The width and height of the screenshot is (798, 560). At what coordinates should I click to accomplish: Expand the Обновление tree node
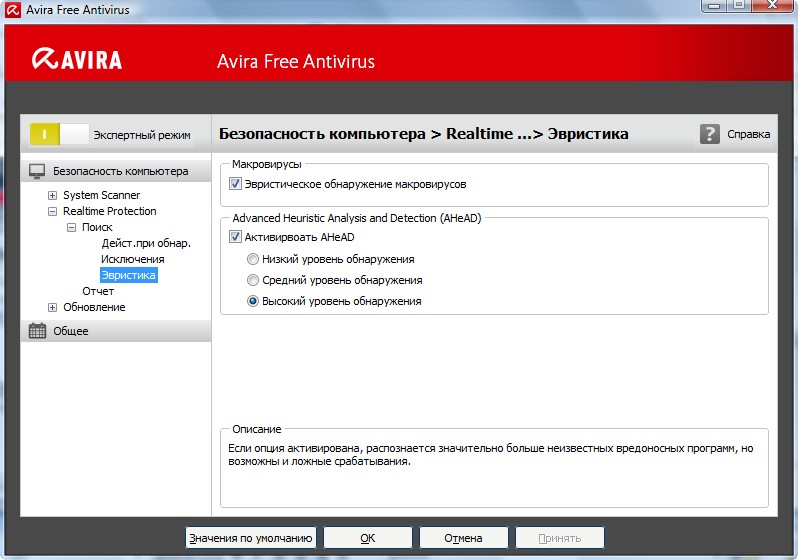click(x=52, y=307)
